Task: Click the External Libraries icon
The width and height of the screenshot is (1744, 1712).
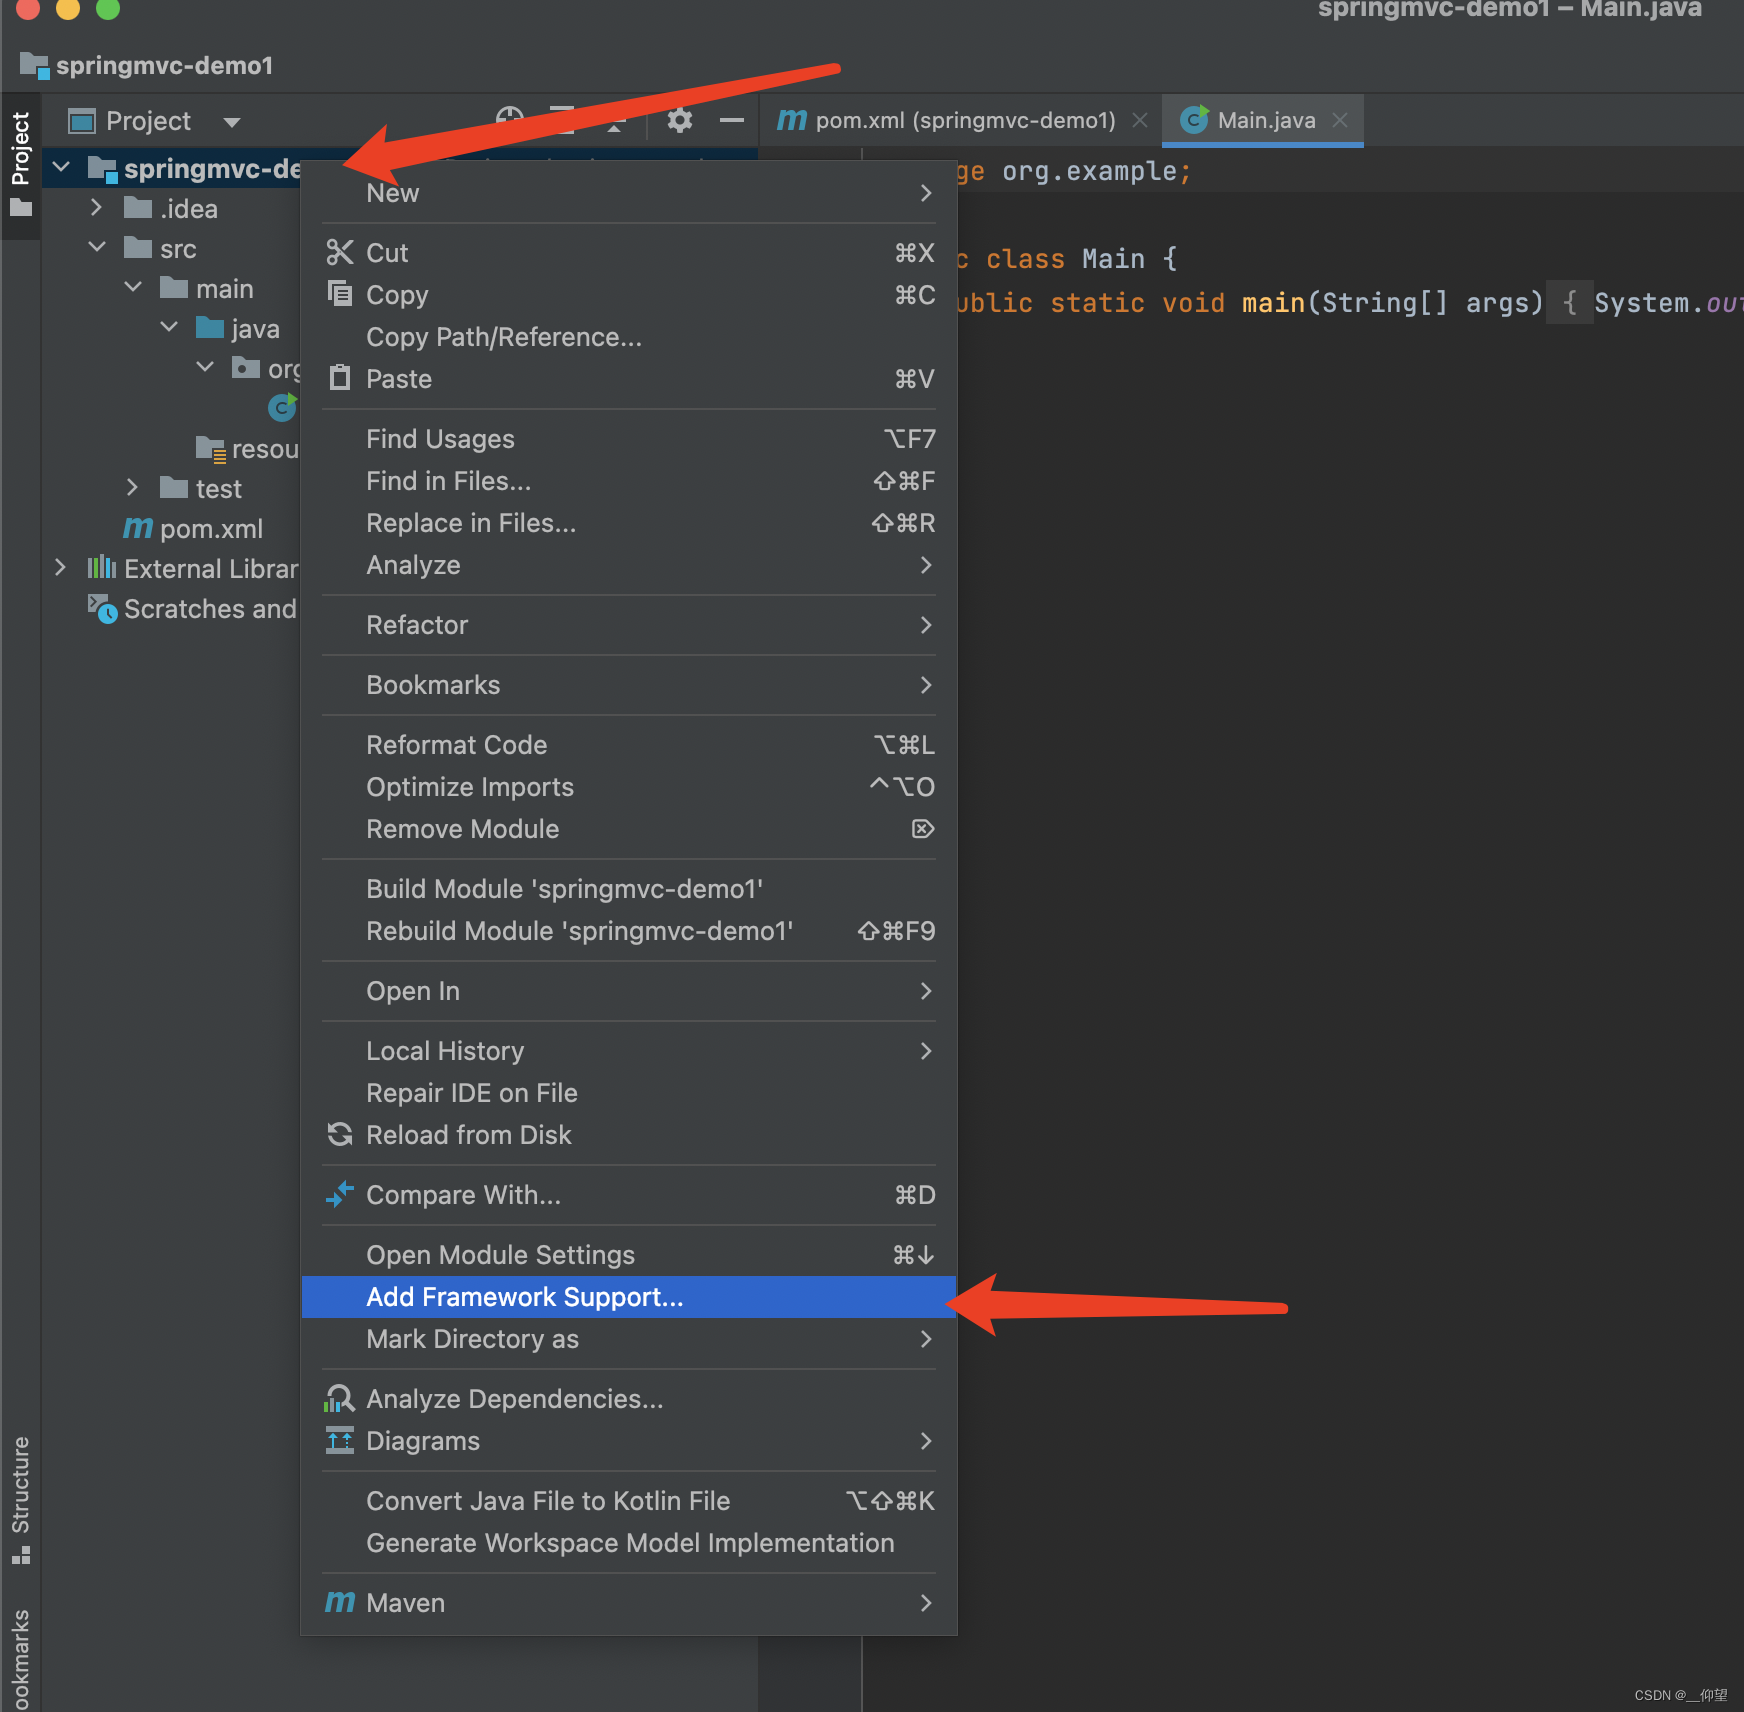Action: [x=102, y=568]
